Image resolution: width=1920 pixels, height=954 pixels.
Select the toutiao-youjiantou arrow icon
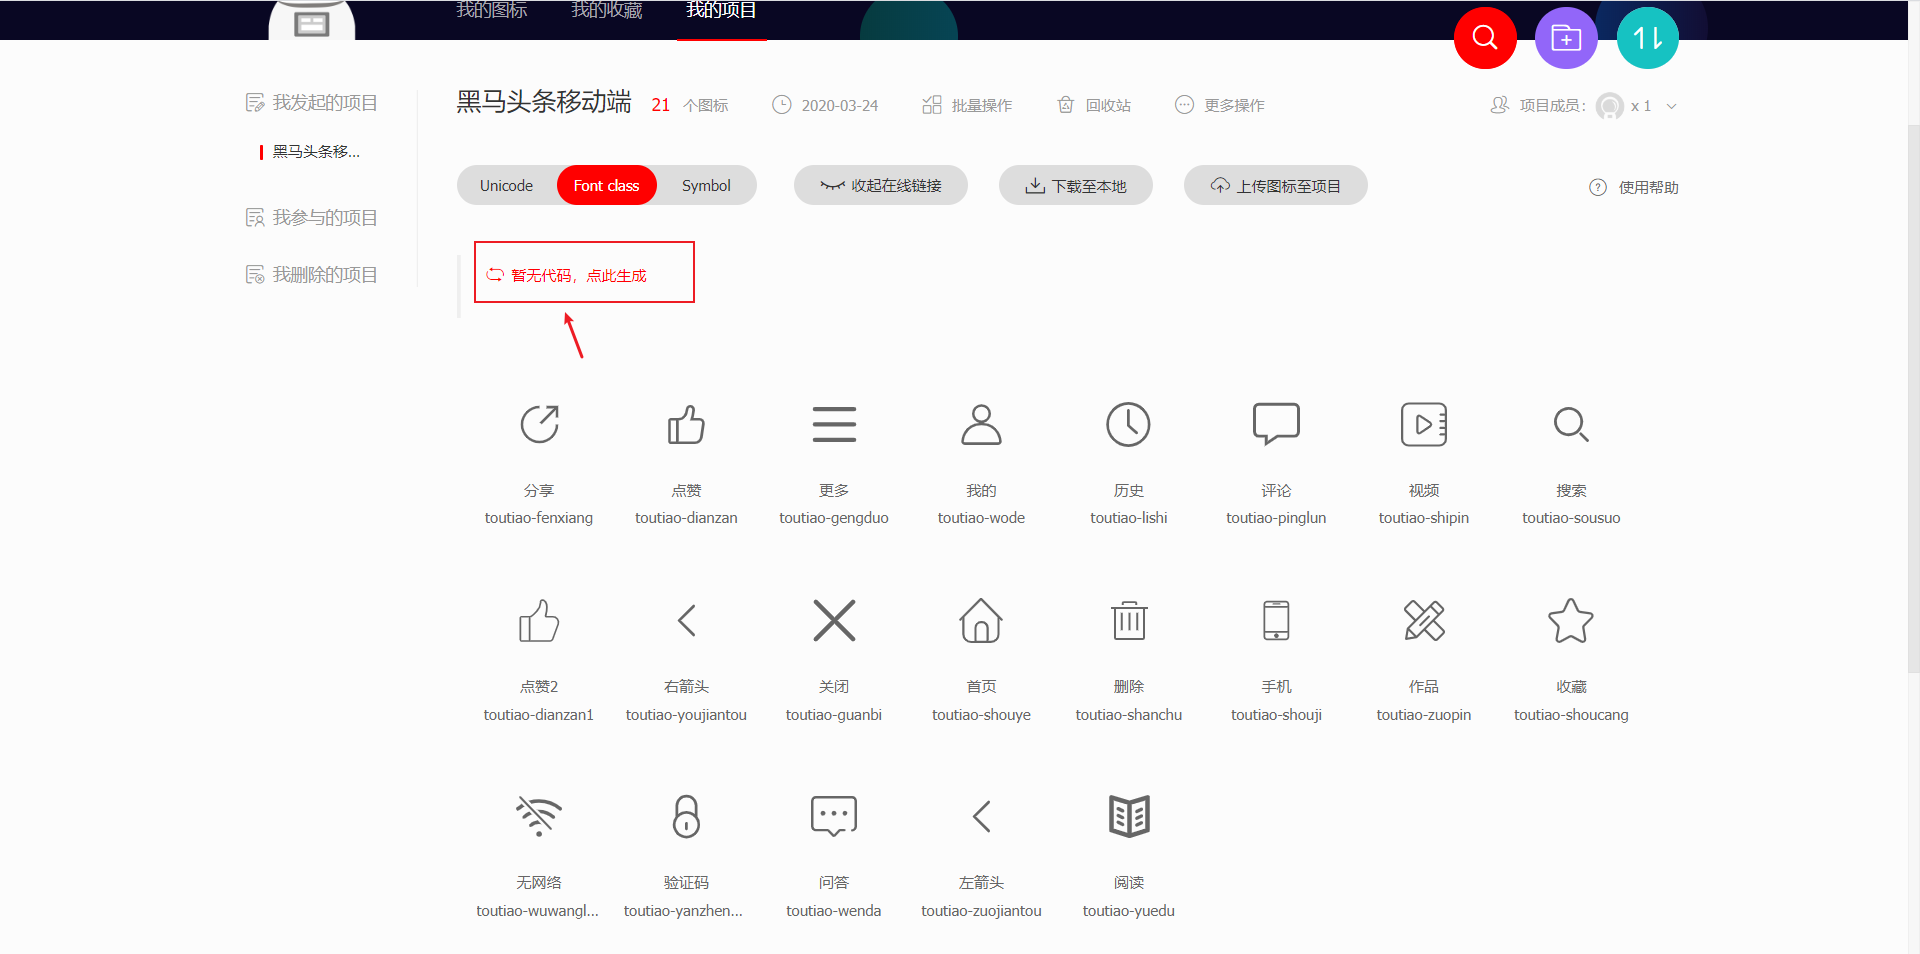686,621
